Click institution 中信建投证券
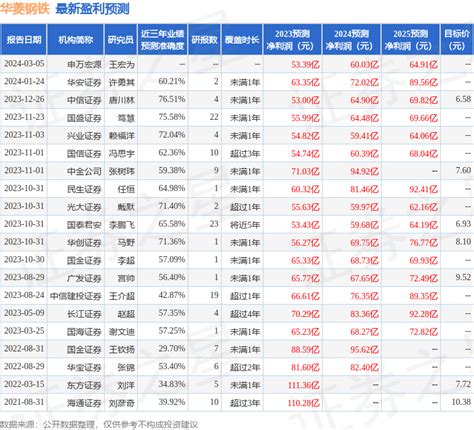Image resolution: width=474 pixels, height=430 pixels. (76, 296)
